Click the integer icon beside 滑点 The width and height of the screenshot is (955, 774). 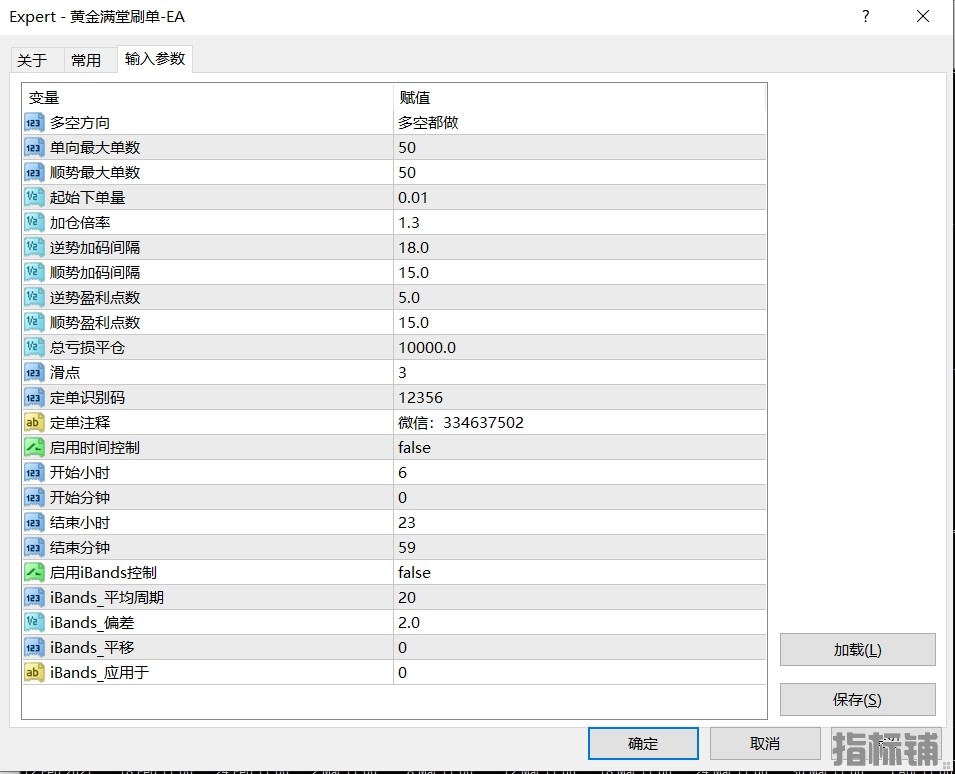(34, 372)
